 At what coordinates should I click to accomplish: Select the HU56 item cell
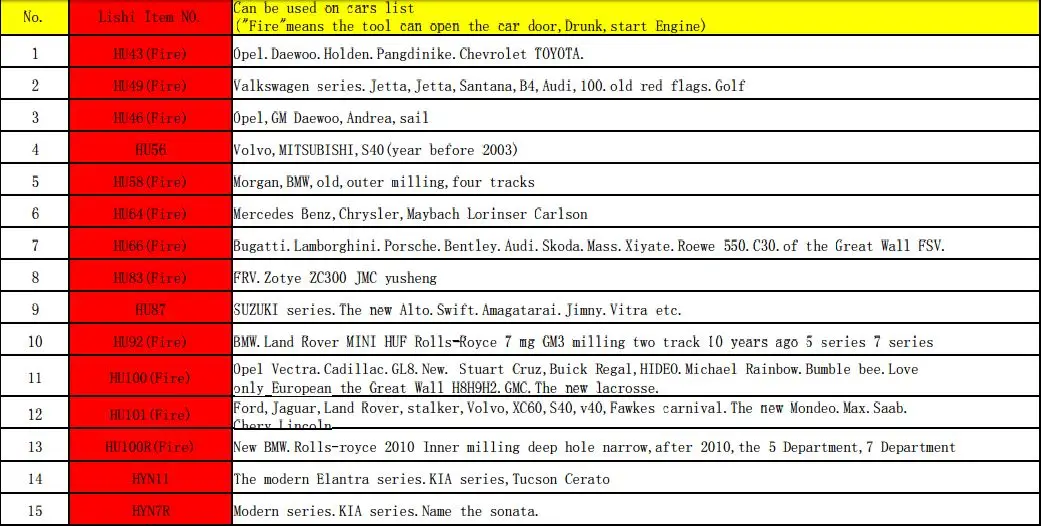click(150, 147)
